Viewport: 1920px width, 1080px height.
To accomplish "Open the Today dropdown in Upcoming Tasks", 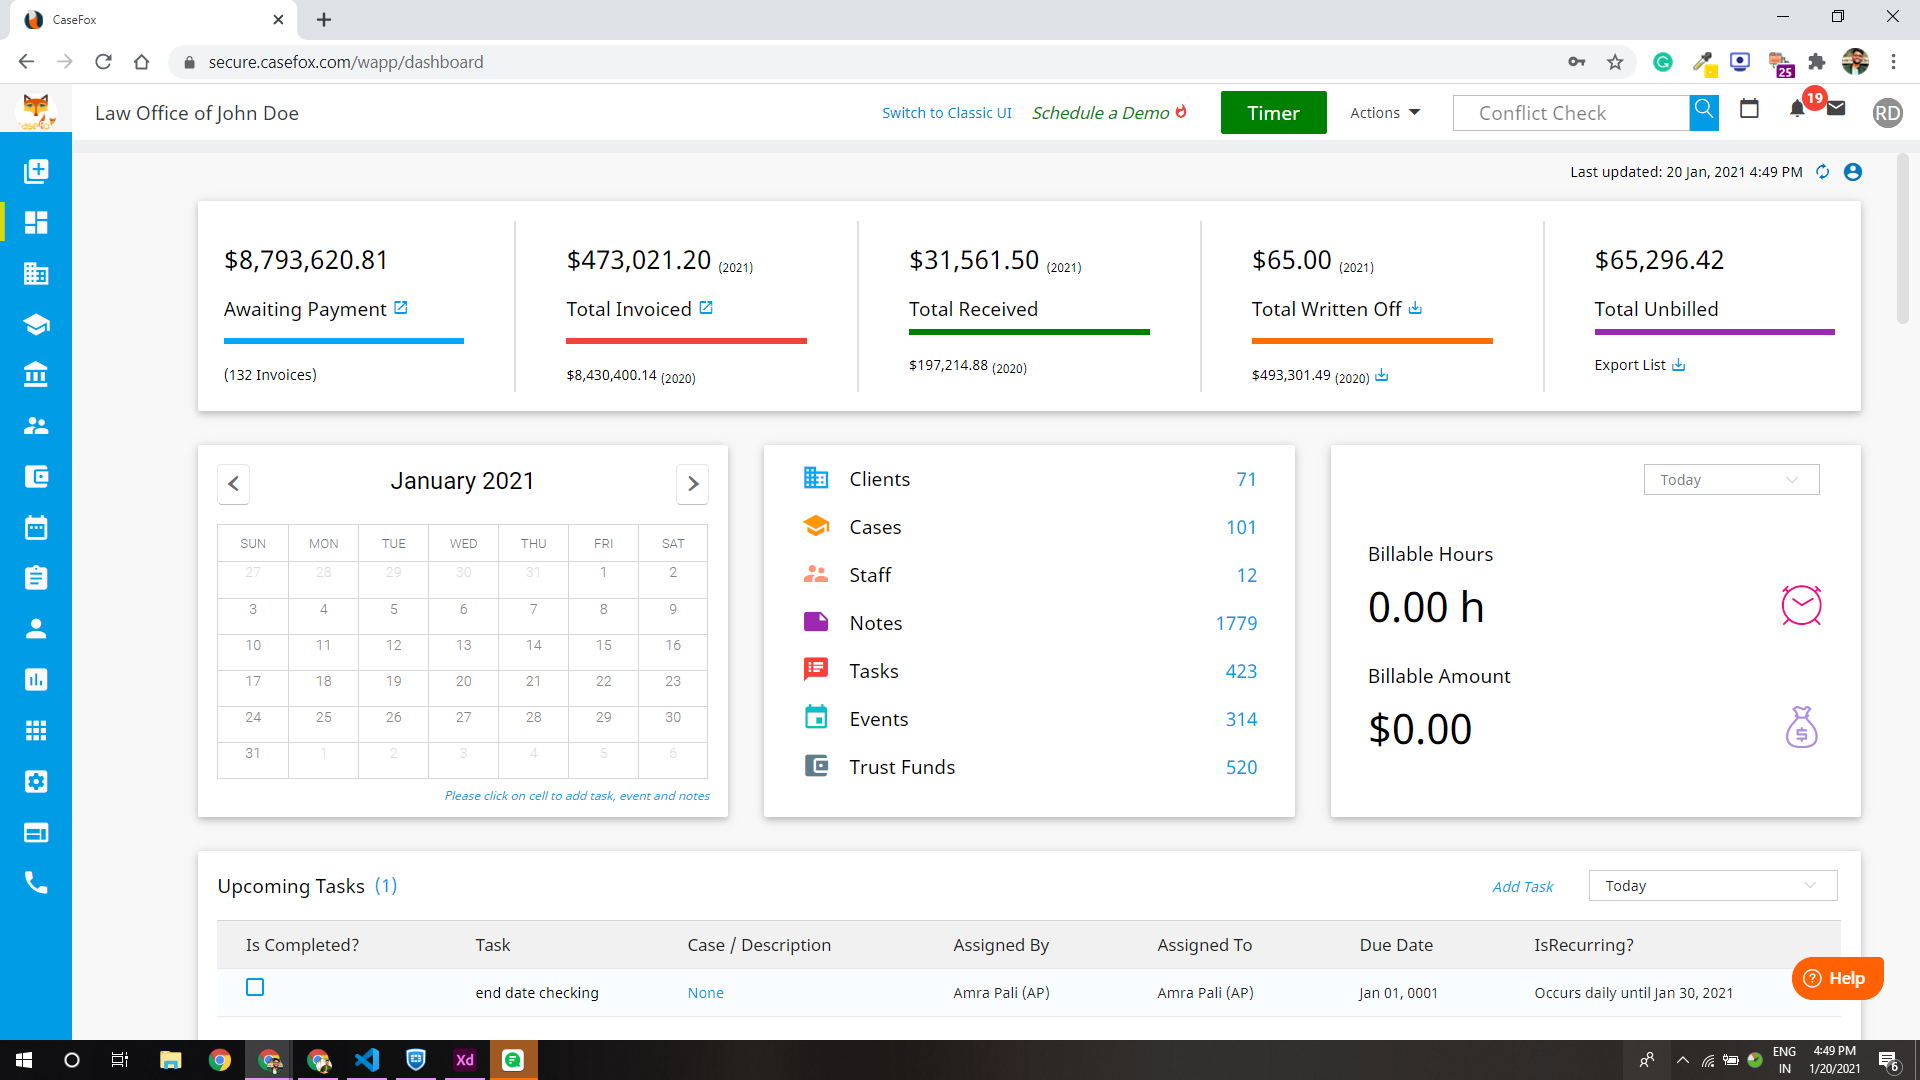I will 1712,885.
